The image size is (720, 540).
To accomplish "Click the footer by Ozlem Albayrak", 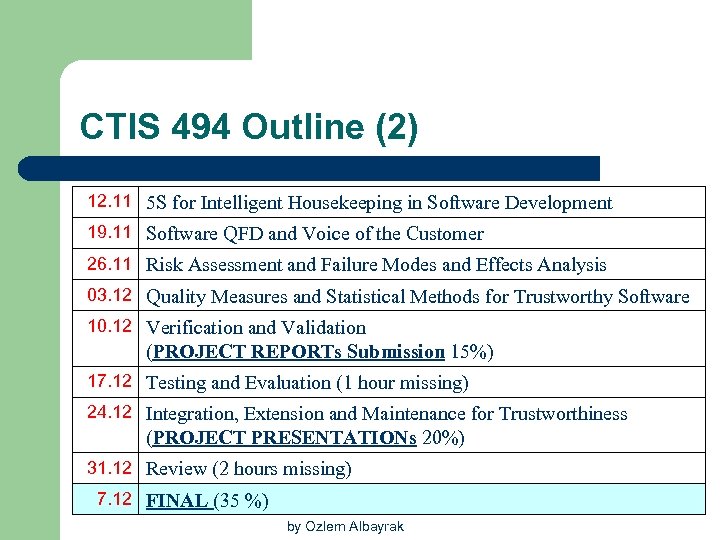I will coord(345,526).
